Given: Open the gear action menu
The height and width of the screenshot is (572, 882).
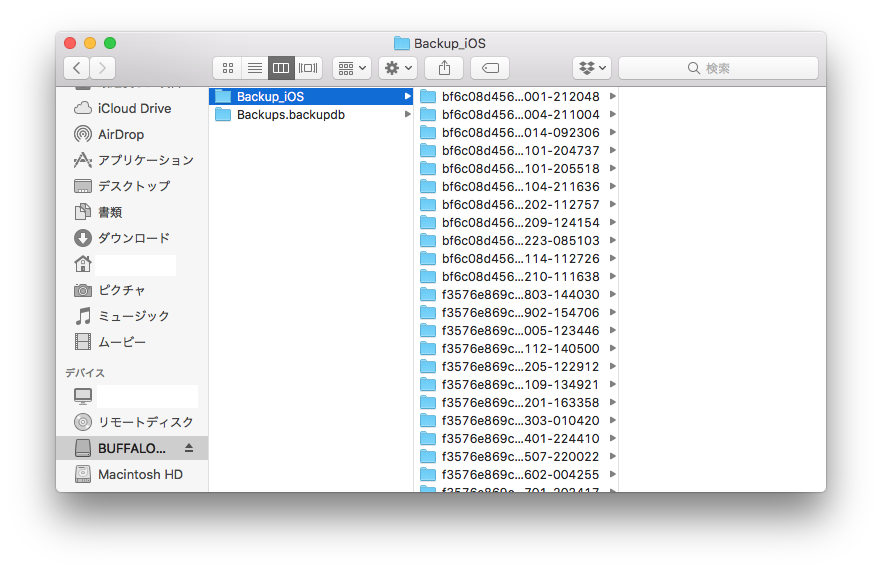Looking at the screenshot, I should coord(397,68).
